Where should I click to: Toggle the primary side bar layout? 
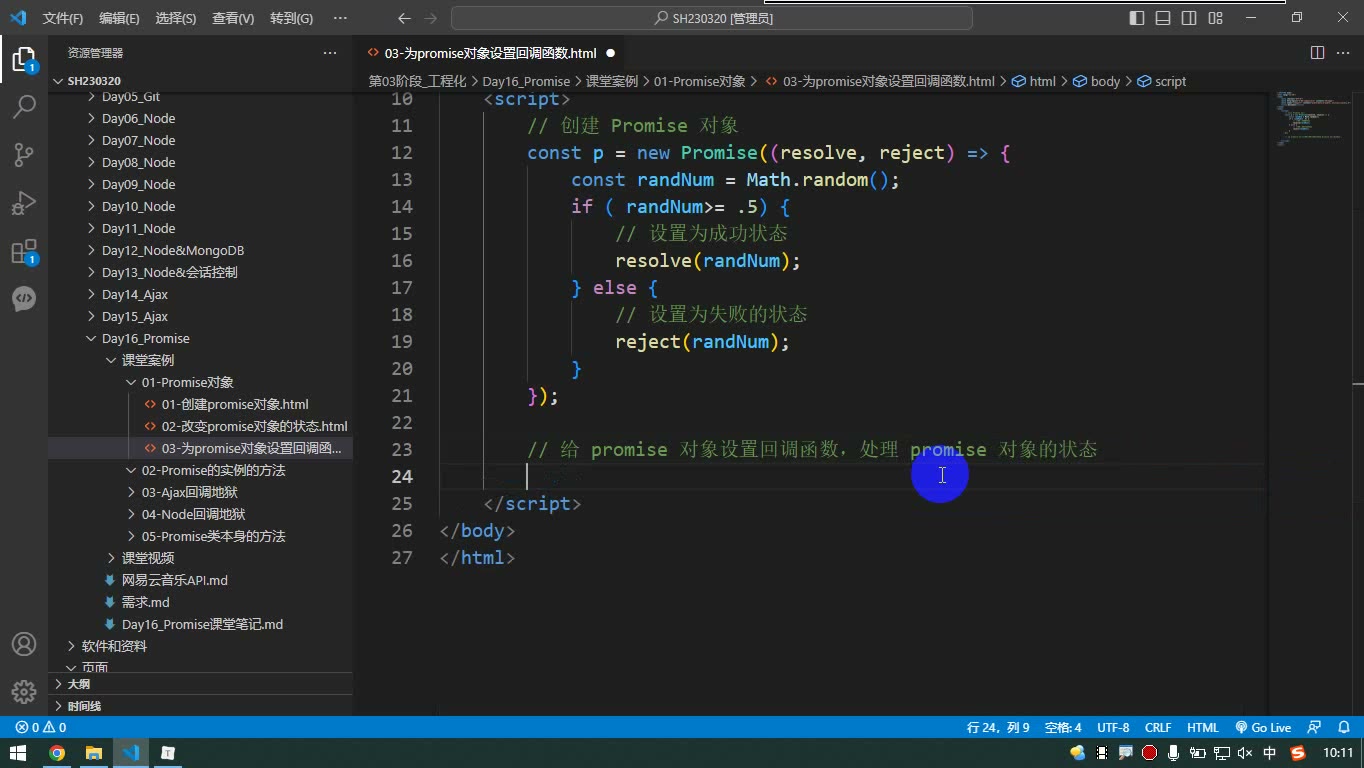coord(1137,18)
